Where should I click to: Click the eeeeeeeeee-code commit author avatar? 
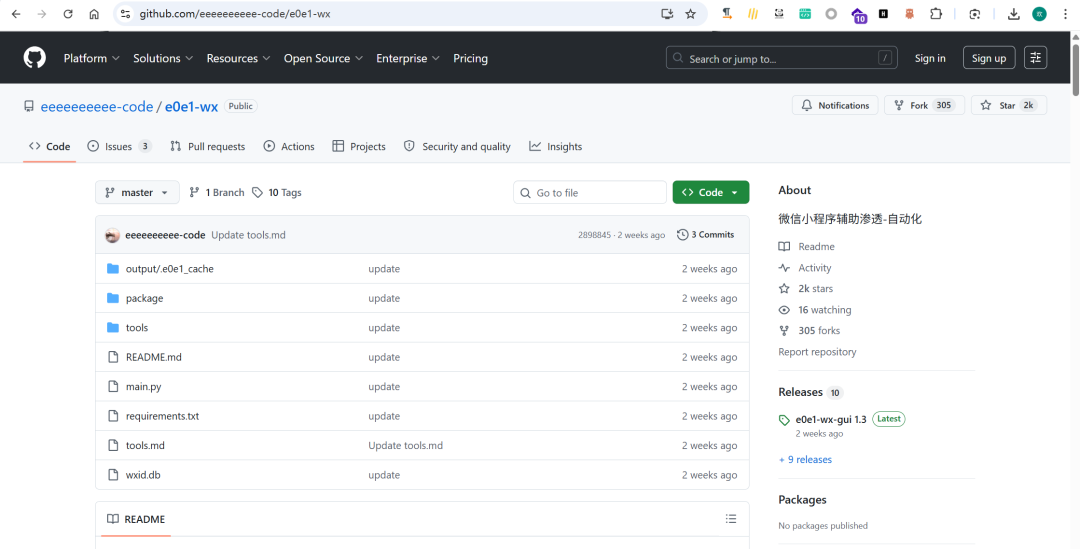click(x=112, y=235)
